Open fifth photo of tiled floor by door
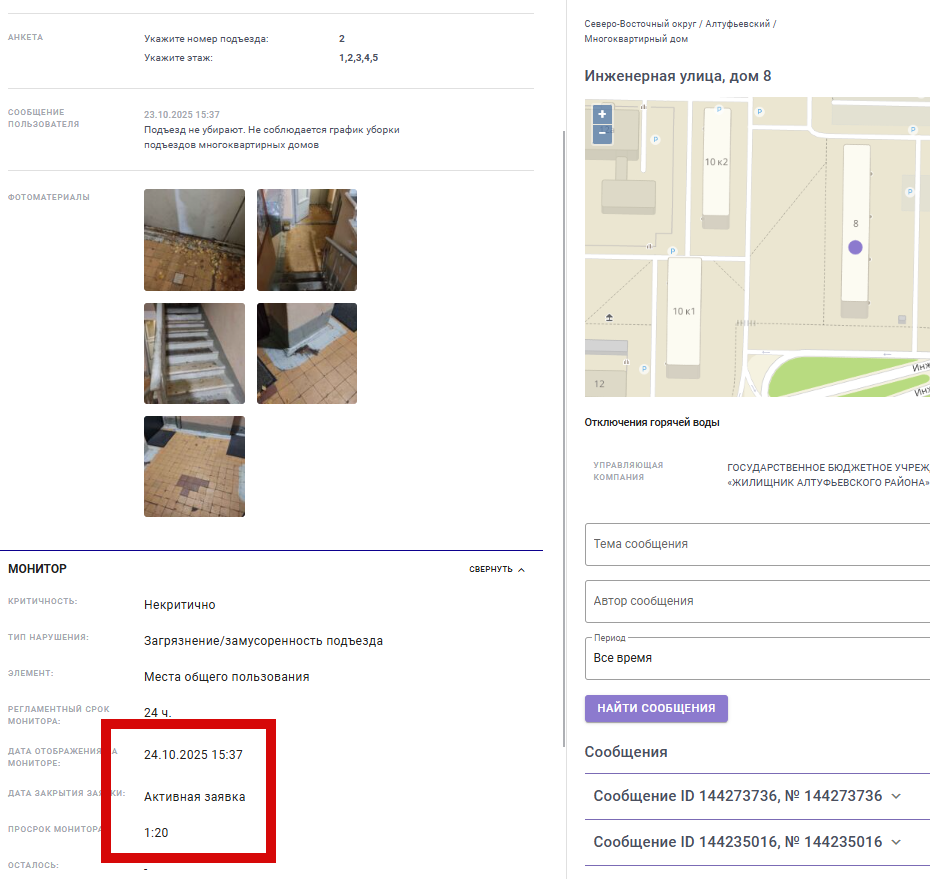This screenshot has width=930, height=879. click(195, 466)
